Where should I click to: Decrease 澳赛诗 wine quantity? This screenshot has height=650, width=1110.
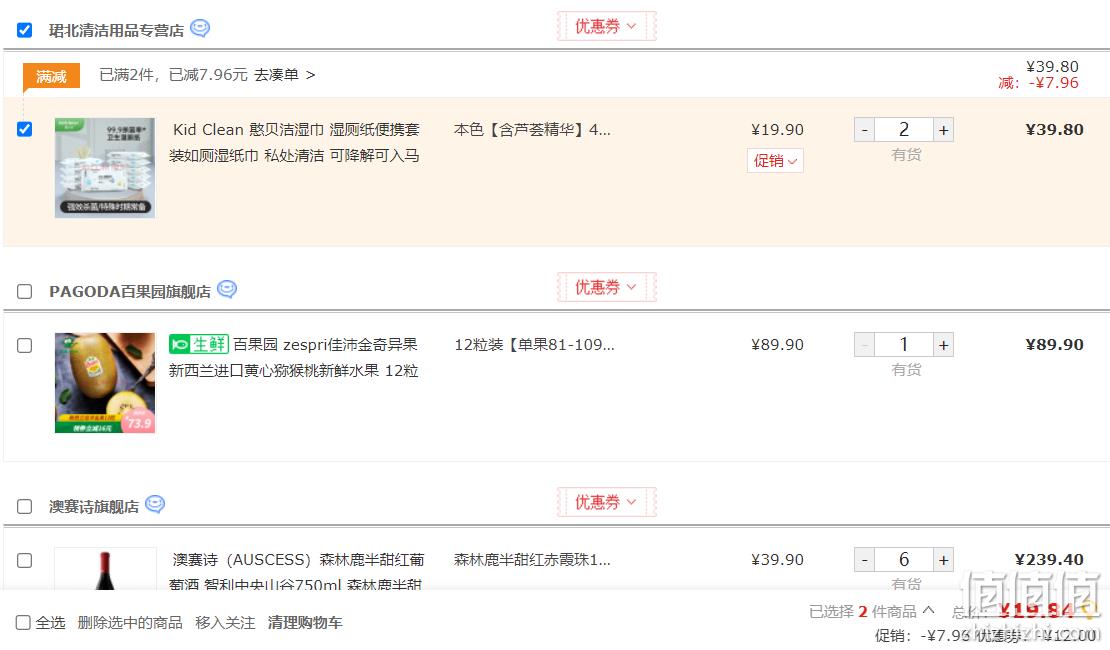[864, 560]
